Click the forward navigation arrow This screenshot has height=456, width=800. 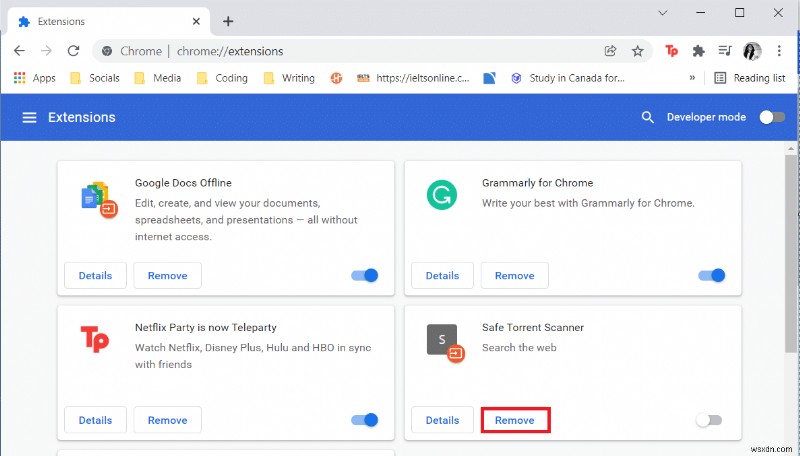(46, 50)
